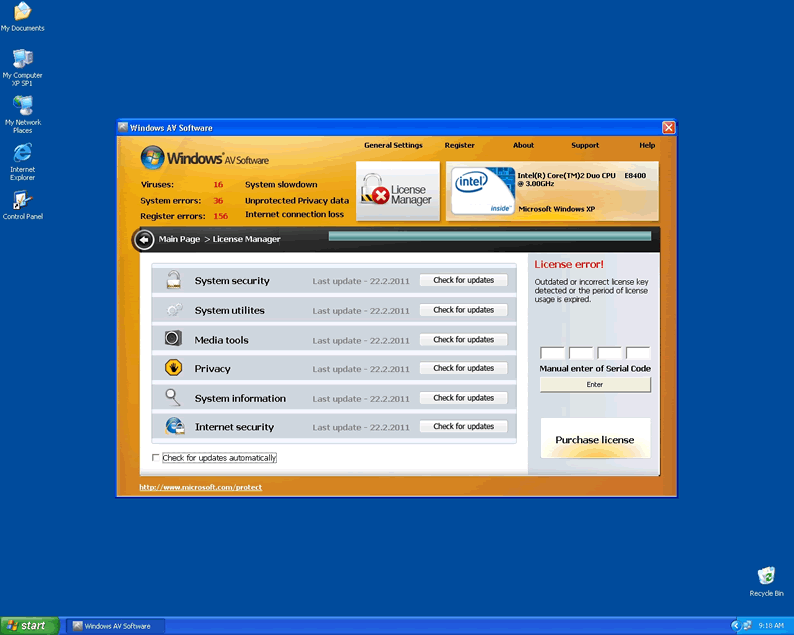
Task: Click the Internet security globe icon
Action: click(174, 426)
